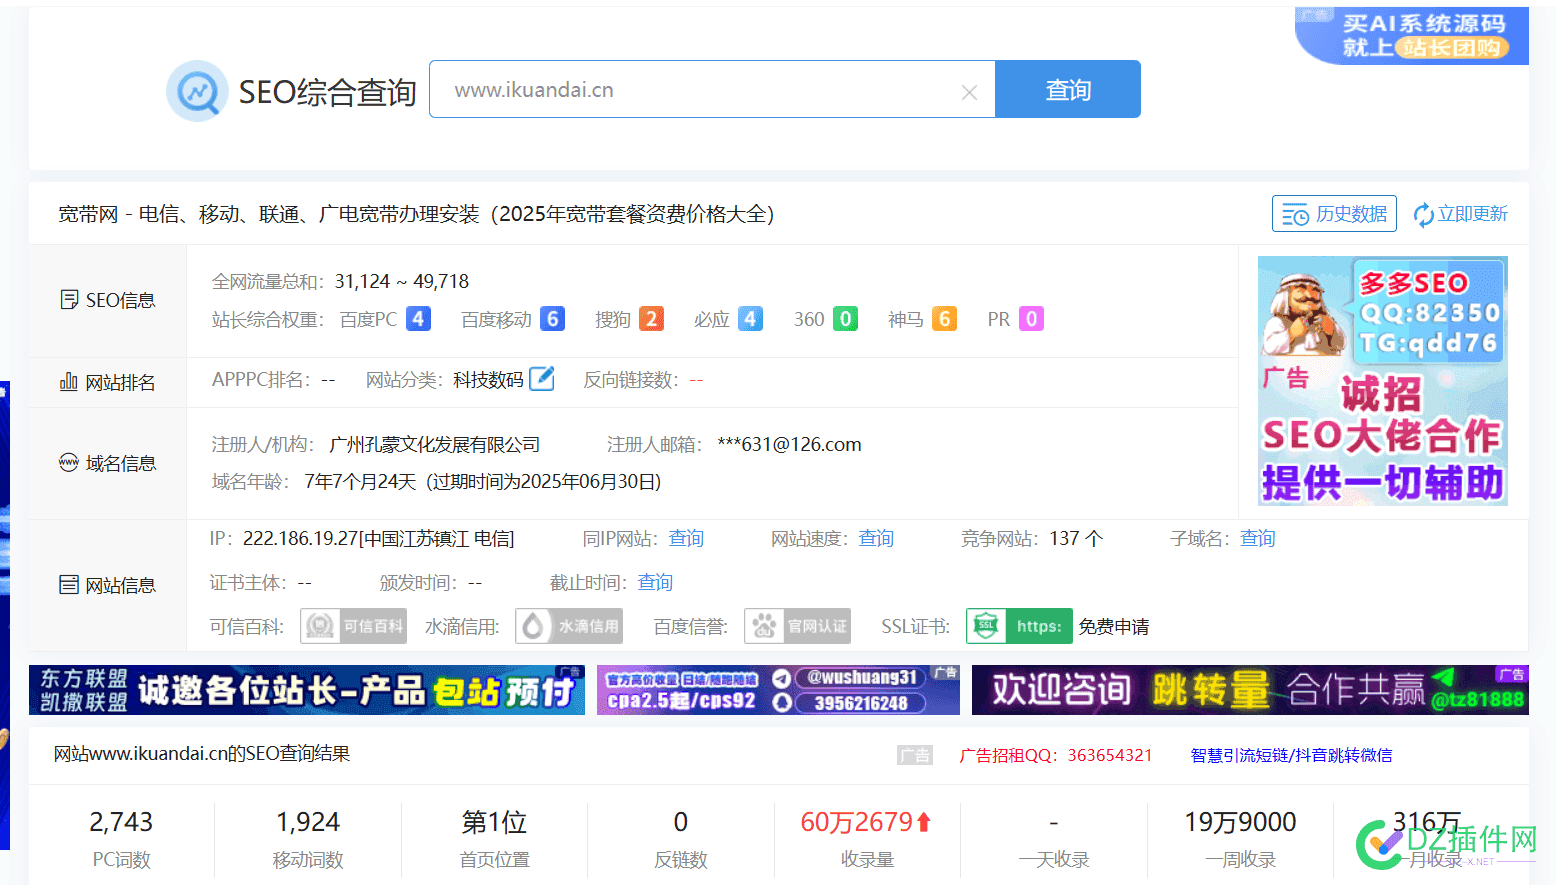
Task: Open the 欢迎咨询 跳转量 banner ad
Action: pyautogui.click(x=1250, y=690)
